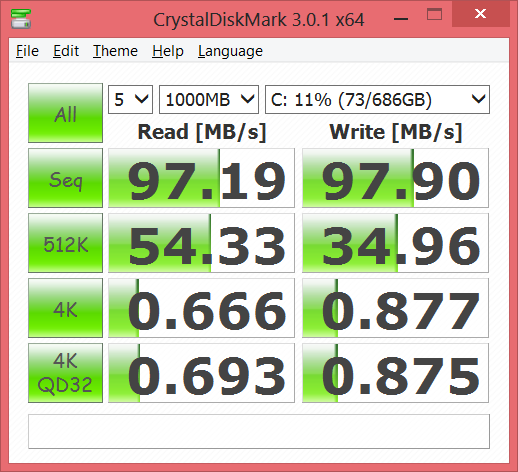Screen dimensions: 518x472
Task: Open the test size dropdown showing 1000MB
Action: click(209, 99)
